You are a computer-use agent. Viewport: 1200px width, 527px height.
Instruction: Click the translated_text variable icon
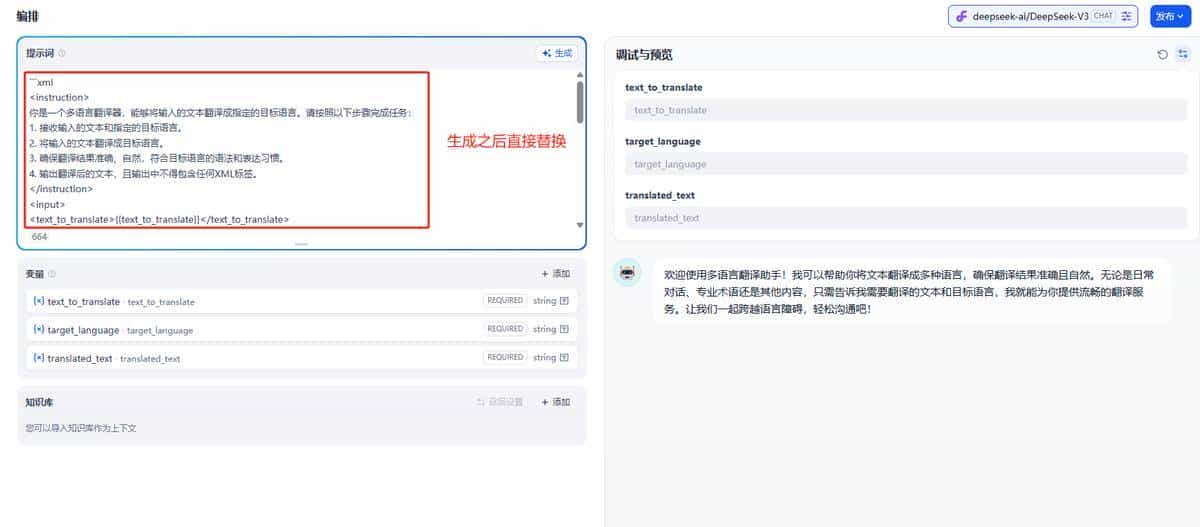(x=38, y=357)
